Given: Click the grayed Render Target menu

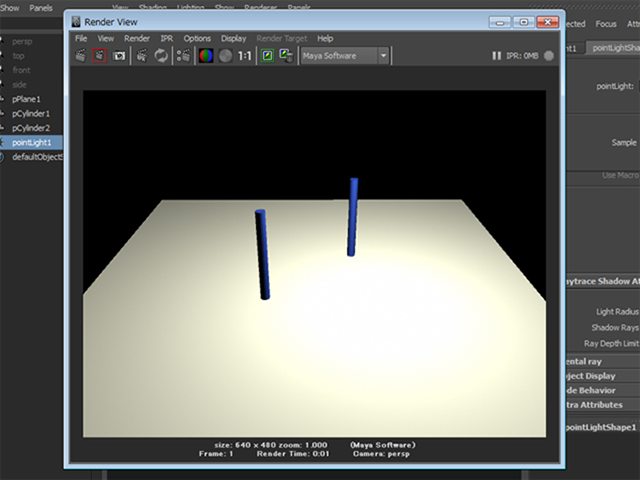Looking at the screenshot, I should 282,38.
